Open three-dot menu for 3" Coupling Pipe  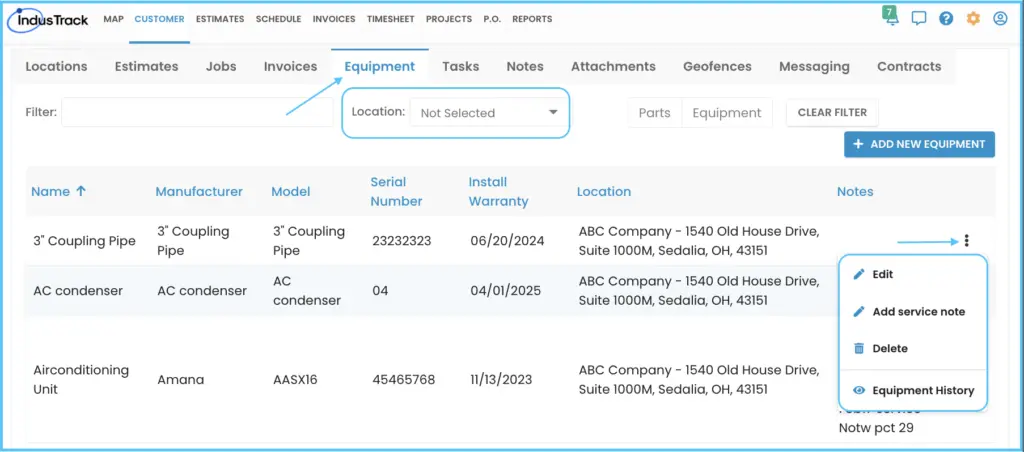(967, 241)
